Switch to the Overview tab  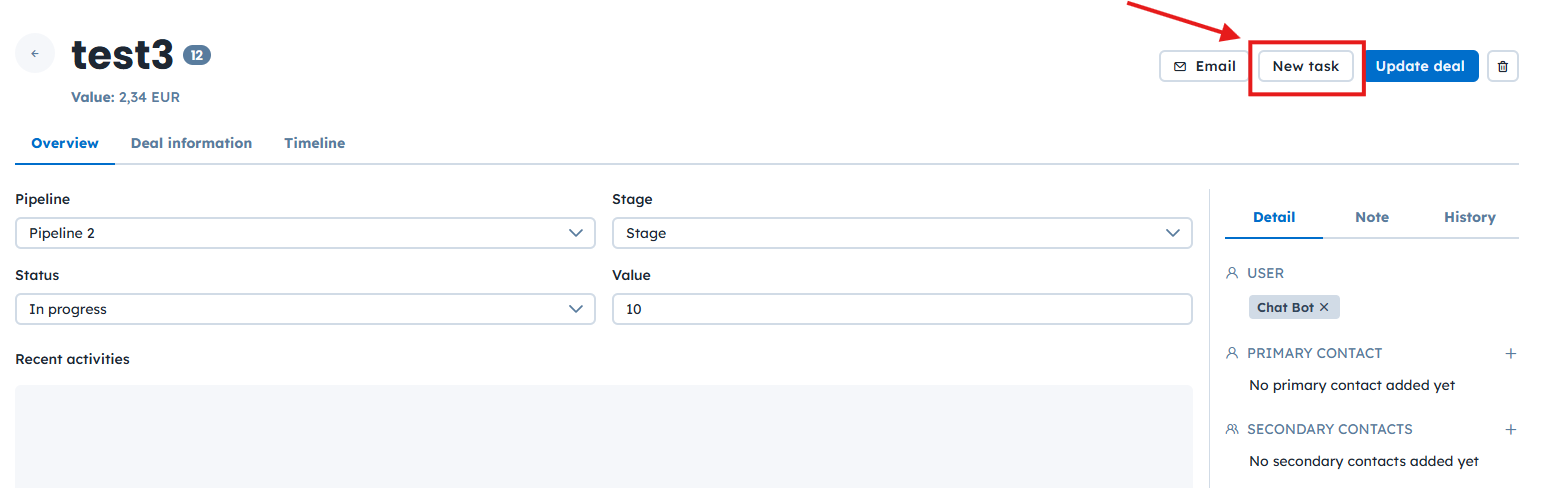tap(65, 143)
